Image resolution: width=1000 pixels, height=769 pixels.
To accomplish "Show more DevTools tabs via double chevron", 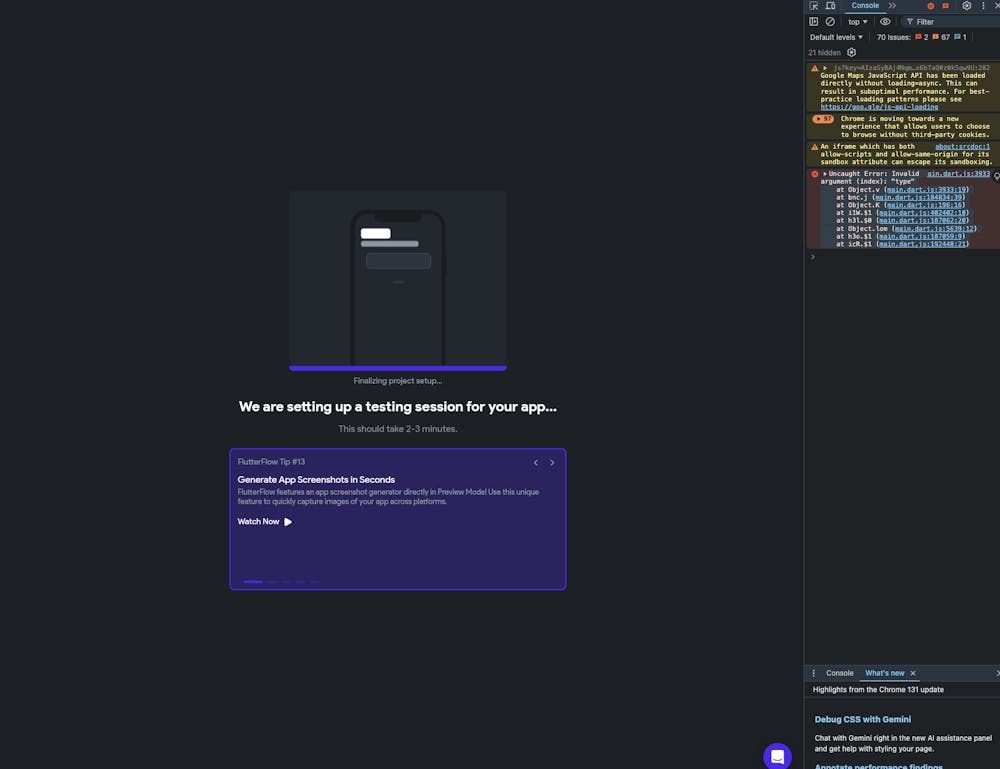I will (892, 6).
